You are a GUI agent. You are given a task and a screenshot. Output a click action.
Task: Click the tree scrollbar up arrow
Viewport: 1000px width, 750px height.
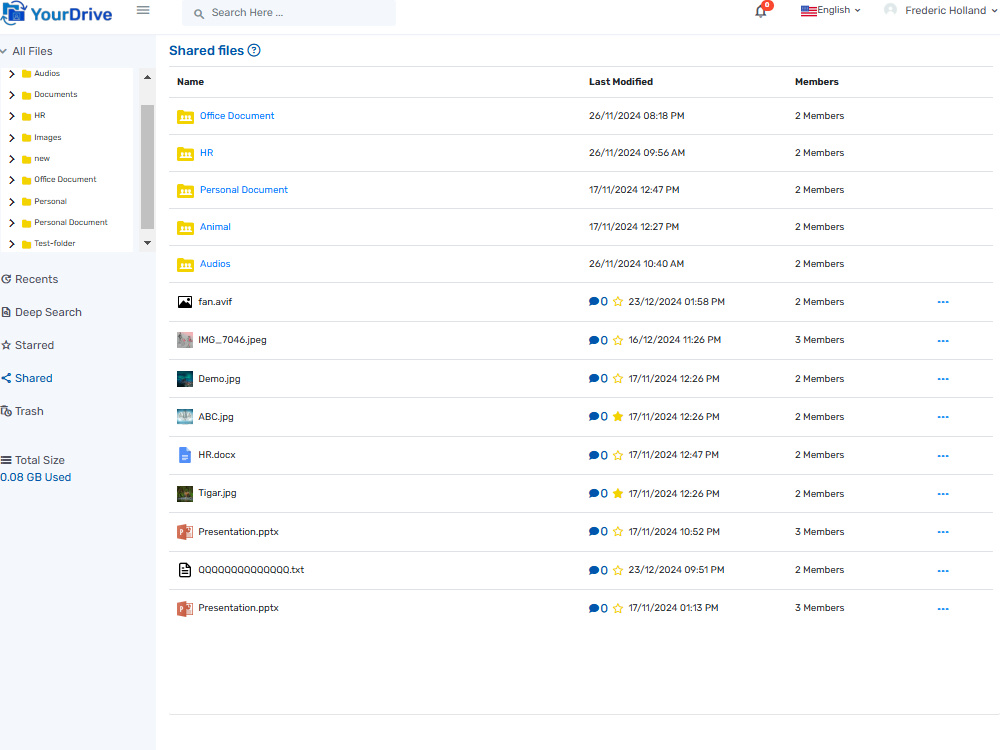click(x=147, y=77)
